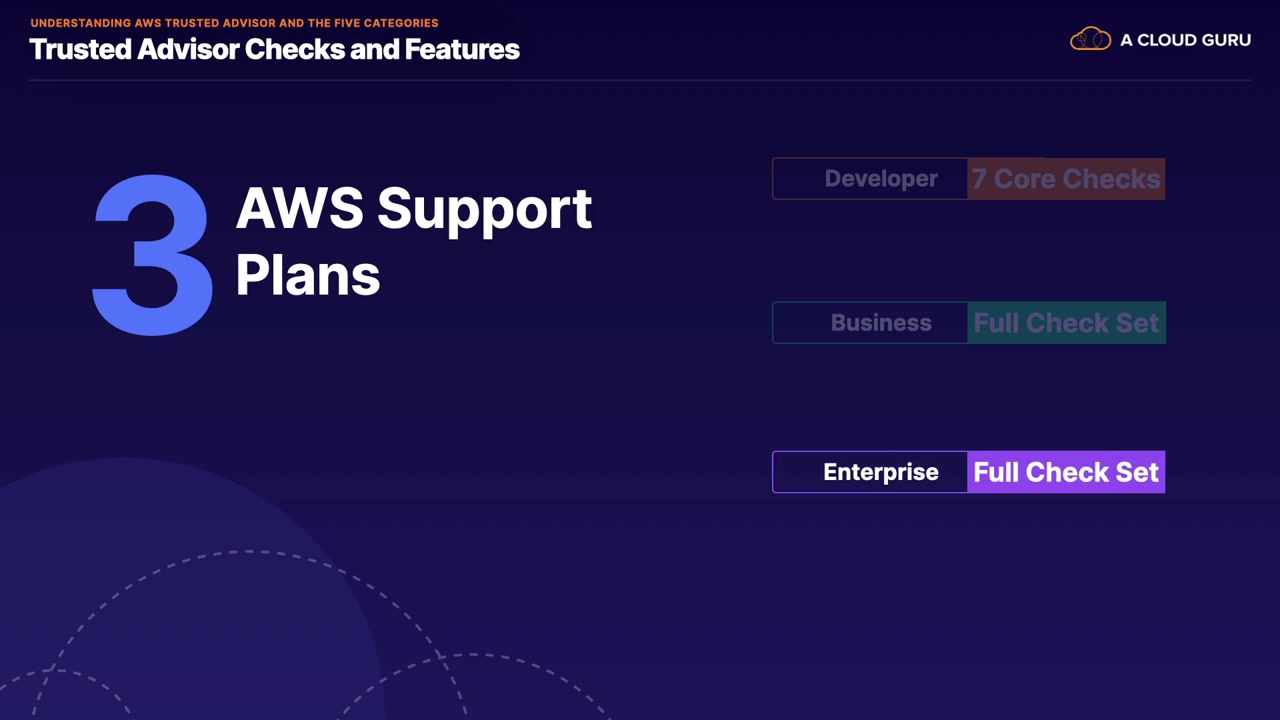The width and height of the screenshot is (1280, 720).
Task: Click the Enterprise 'Full Check Set' box
Action: [x=1066, y=472]
